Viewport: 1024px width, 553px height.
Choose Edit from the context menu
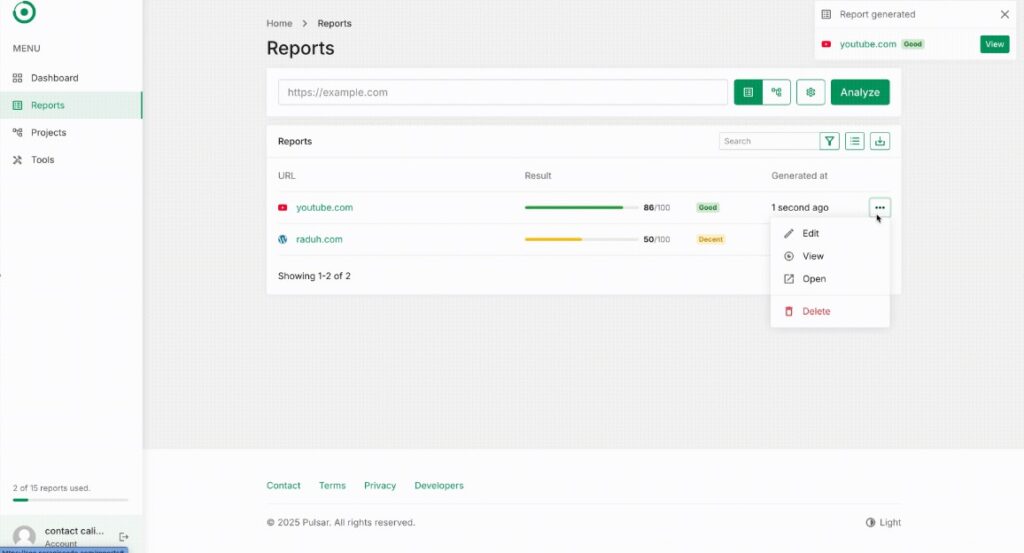(810, 233)
